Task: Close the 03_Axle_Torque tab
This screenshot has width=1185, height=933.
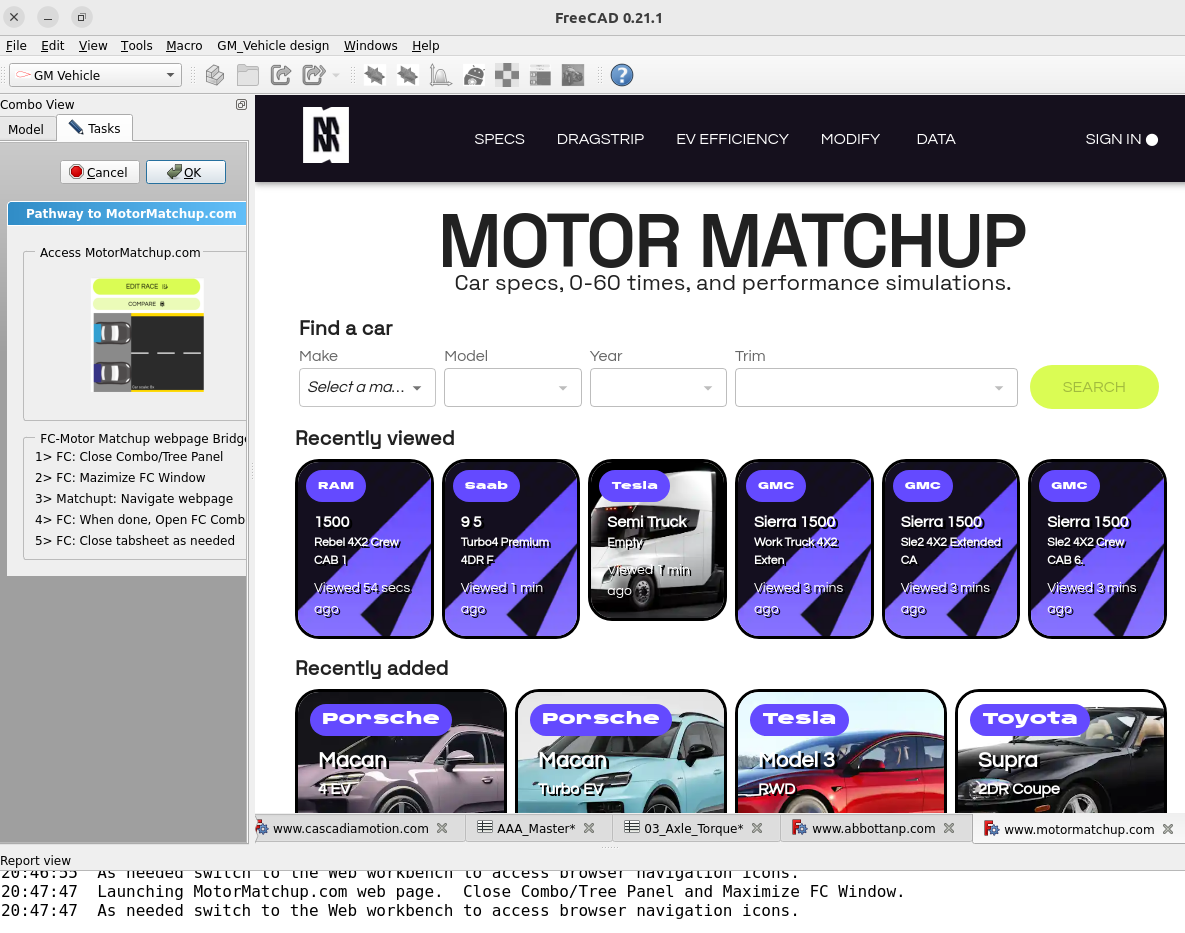Action: pos(757,828)
